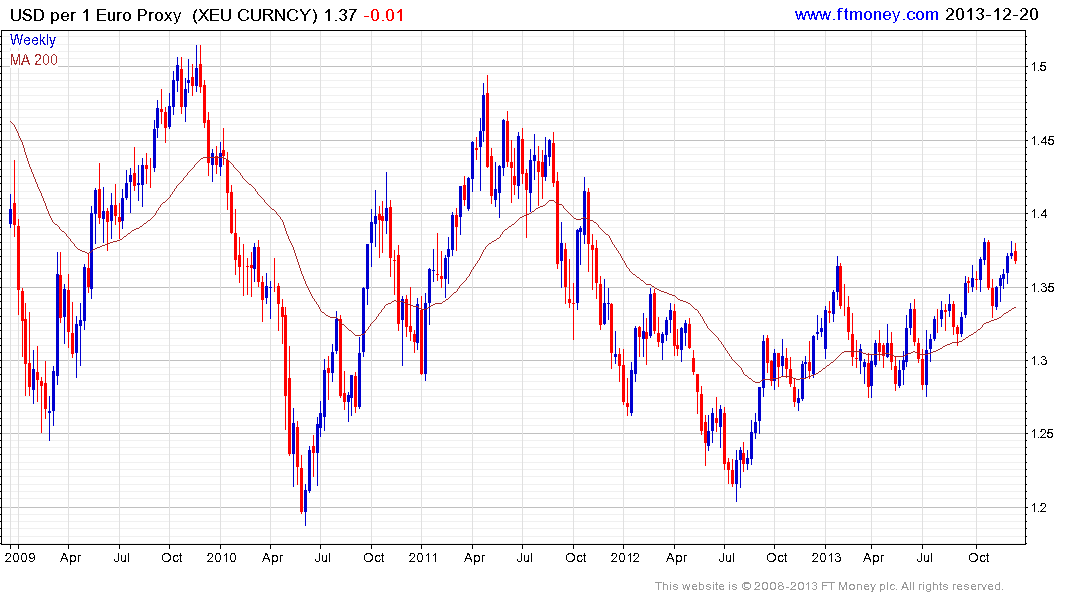Viewport: 1075px width, 600px height.
Task: Select the '(XEU CURNCY)' ticker text
Action: pos(255,15)
